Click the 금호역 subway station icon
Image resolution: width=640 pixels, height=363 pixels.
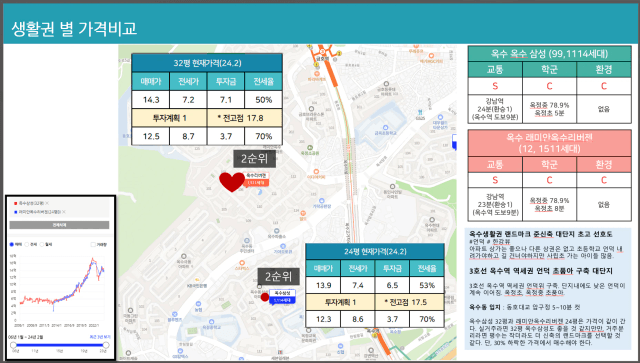tap(322, 51)
